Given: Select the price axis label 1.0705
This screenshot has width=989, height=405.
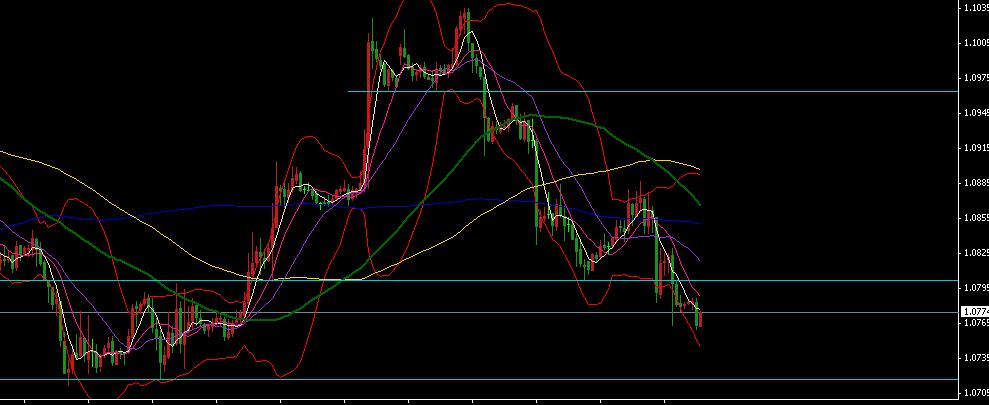Looking at the screenshot, I should point(976,392).
